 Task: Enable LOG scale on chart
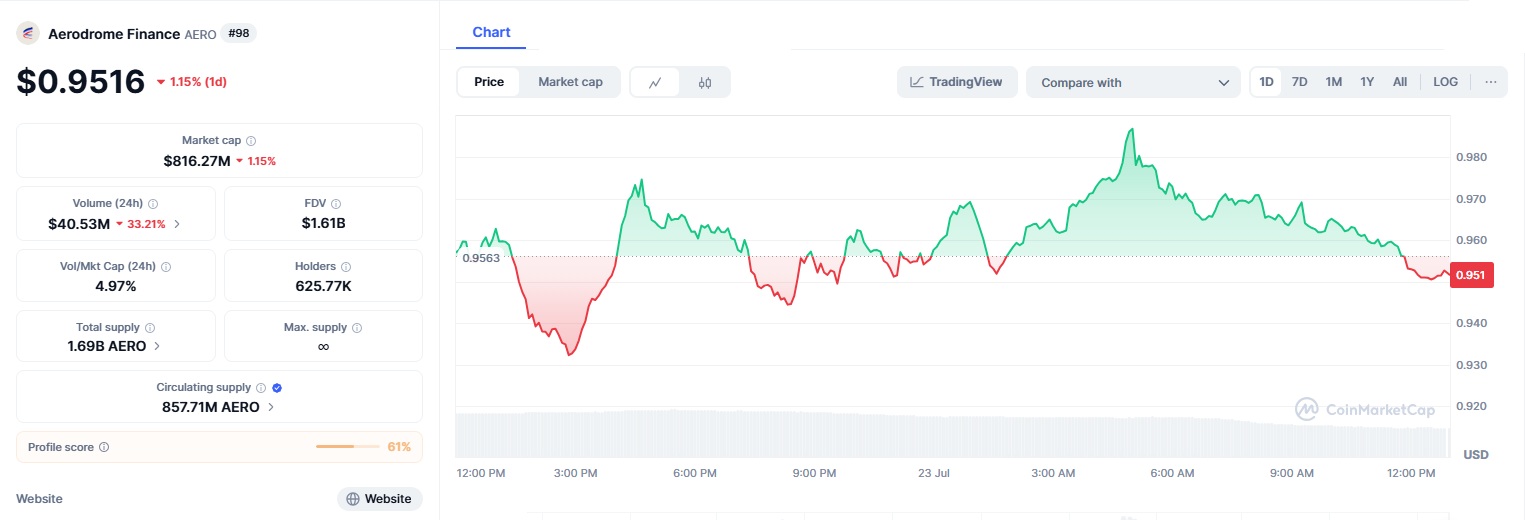pyautogui.click(x=1445, y=82)
